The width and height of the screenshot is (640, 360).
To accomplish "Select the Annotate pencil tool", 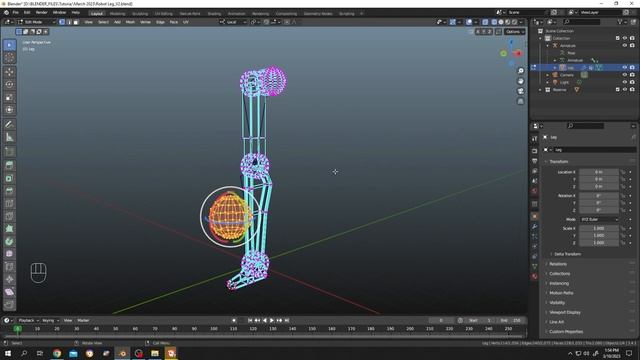I will tap(9, 124).
